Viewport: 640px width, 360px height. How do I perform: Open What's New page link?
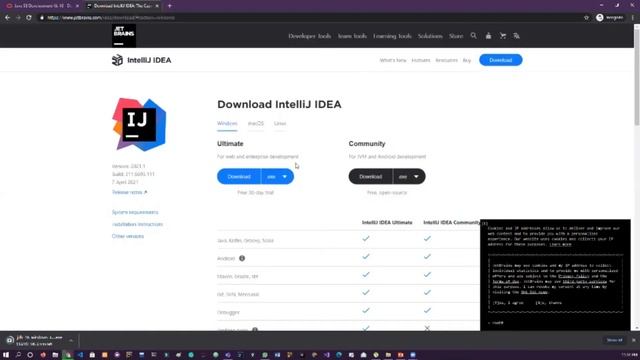pyautogui.click(x=393, y=60)
